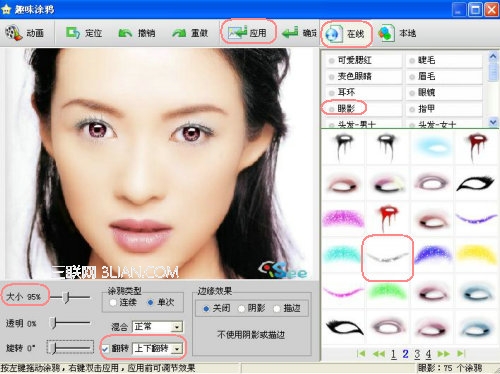This screenshot has height=374, width=500.
Task: Select the 睫毛 category
Action: [444, 60]
